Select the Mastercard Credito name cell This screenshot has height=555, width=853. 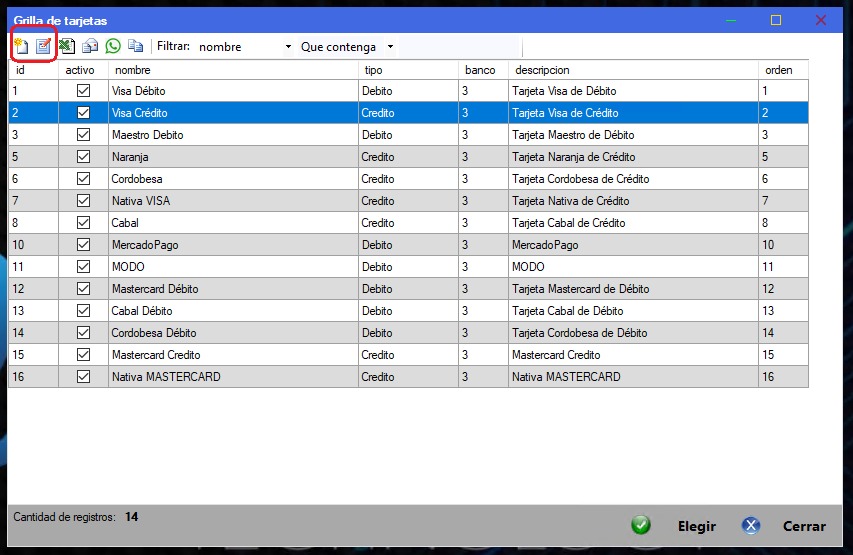233,355
